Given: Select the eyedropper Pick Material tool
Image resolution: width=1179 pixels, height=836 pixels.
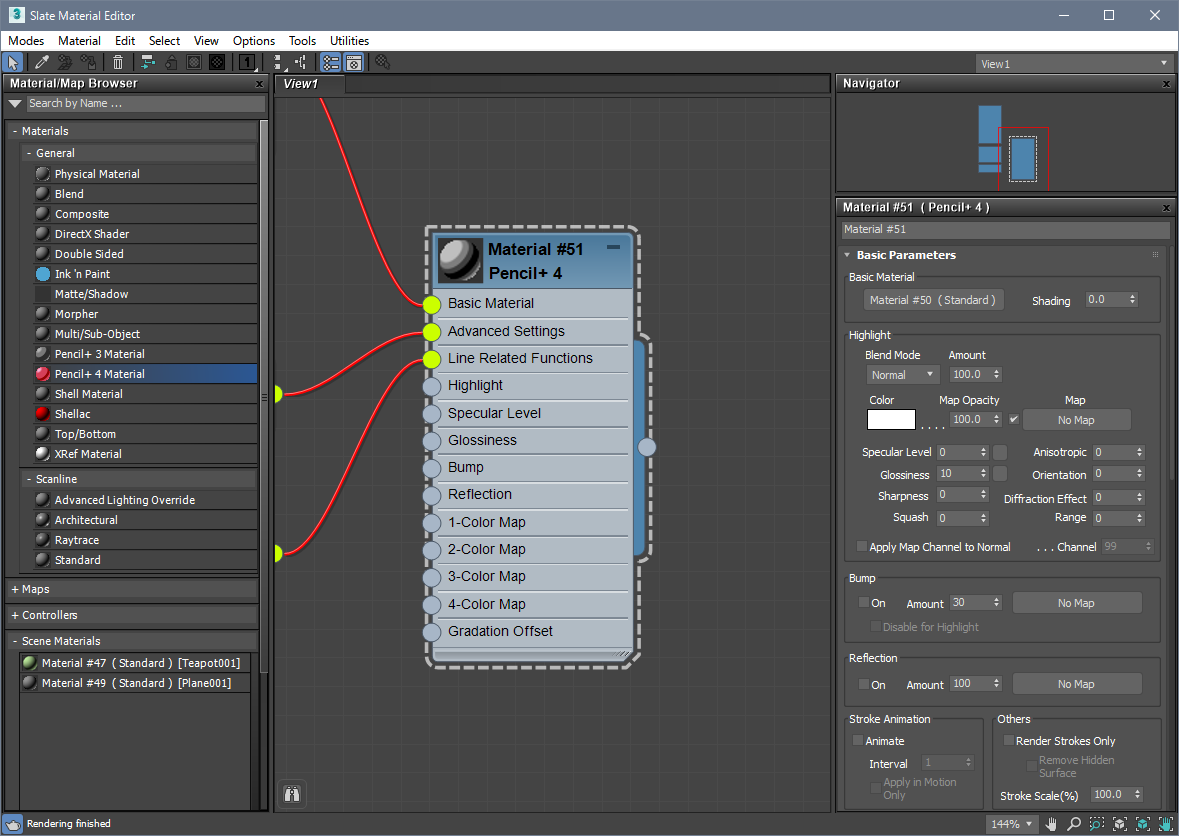Looking at the screenshot, I should (42, 62).
